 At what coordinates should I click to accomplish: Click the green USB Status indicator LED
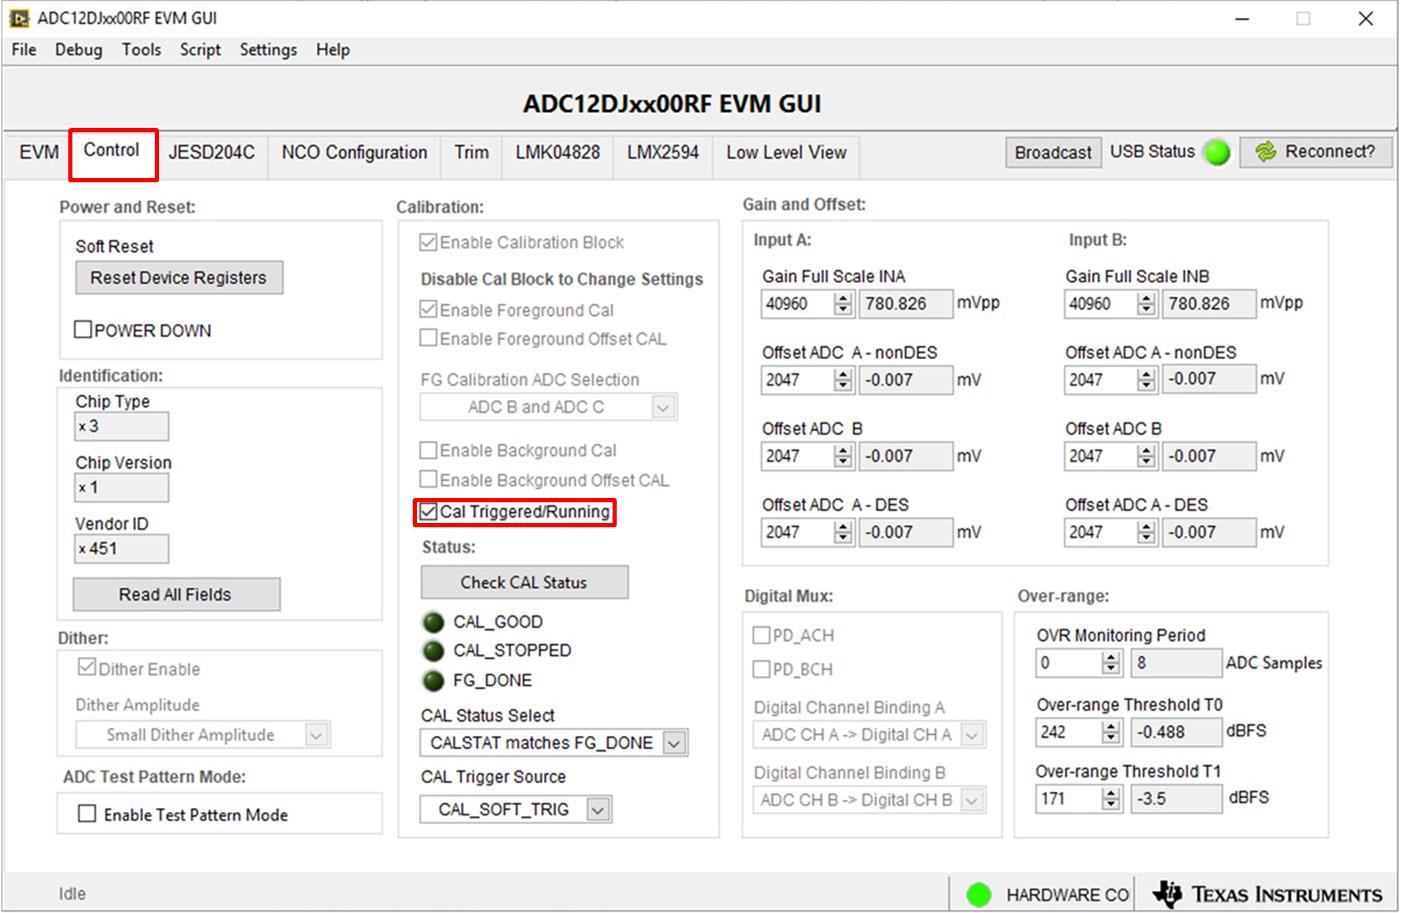coord(1217,152)
